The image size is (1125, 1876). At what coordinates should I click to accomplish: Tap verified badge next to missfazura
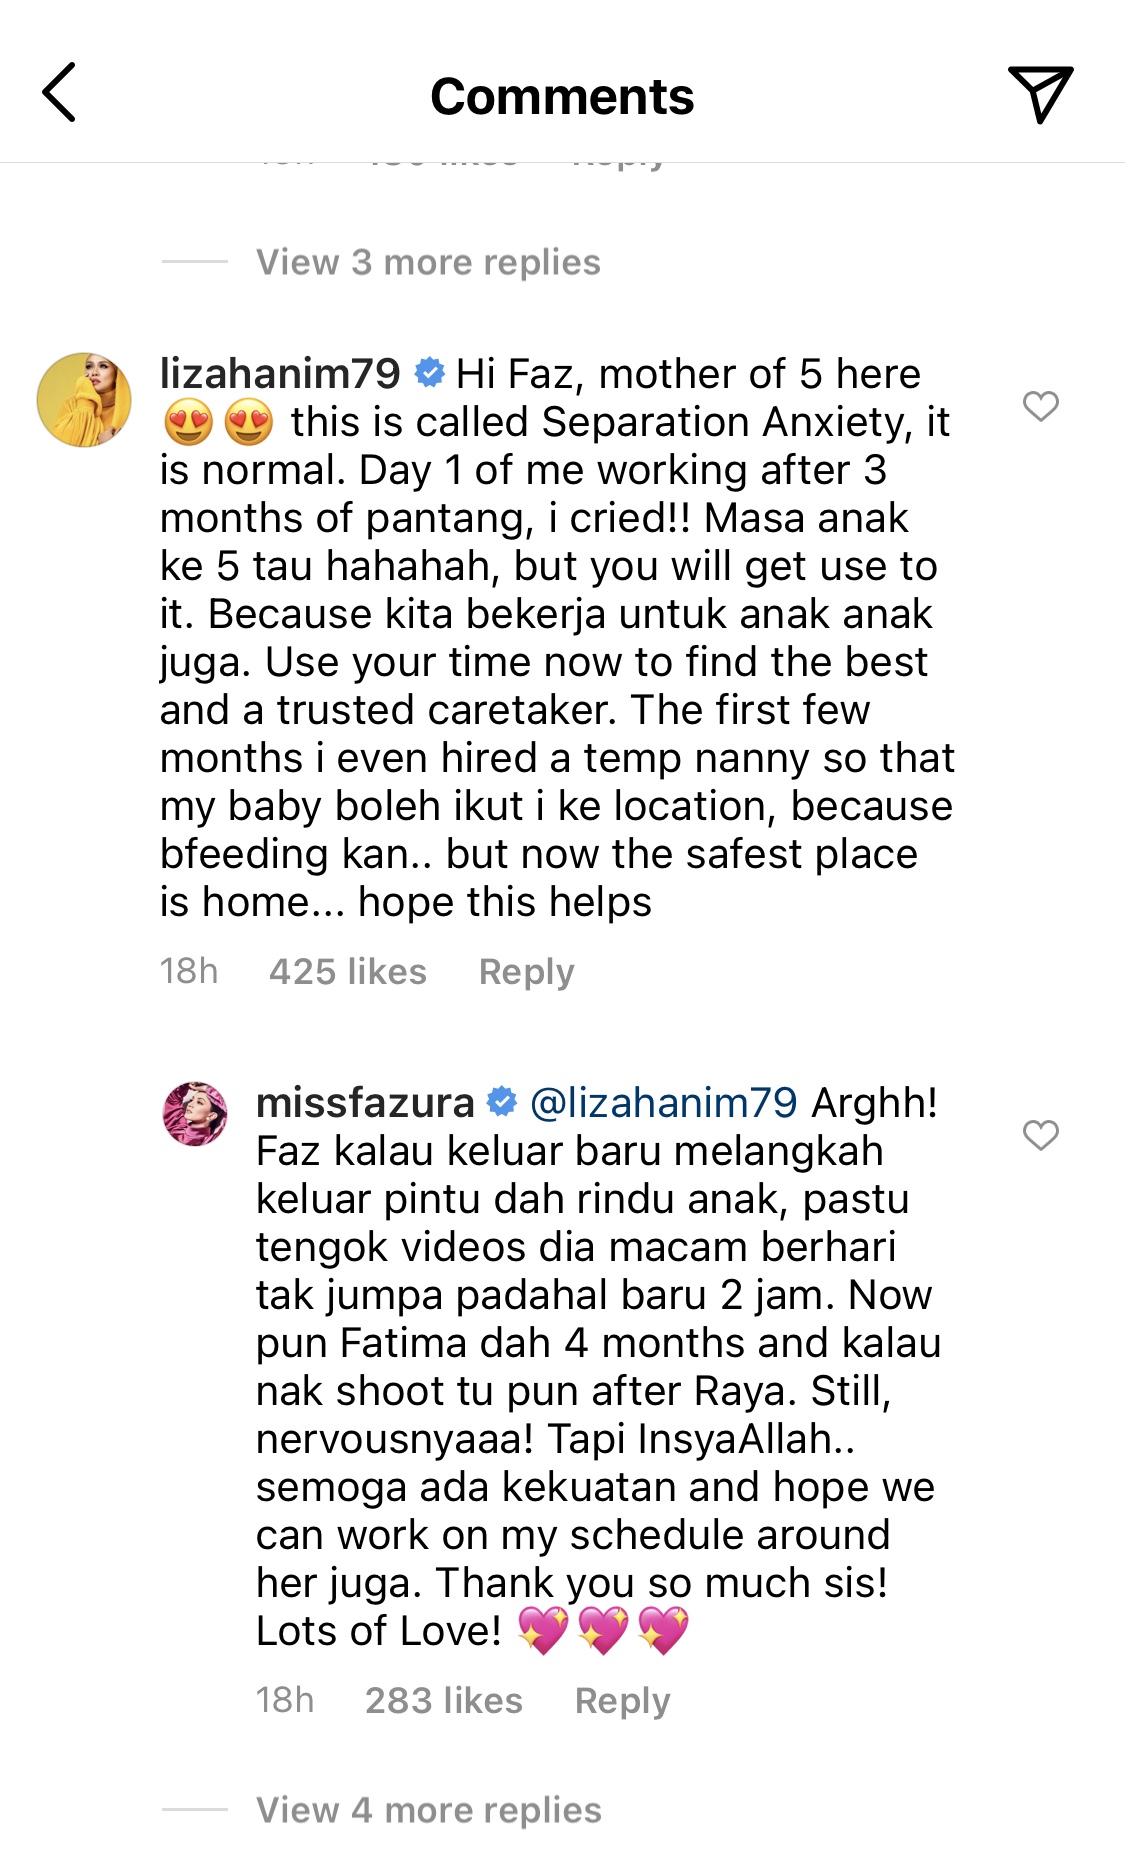pos(502,1102)
